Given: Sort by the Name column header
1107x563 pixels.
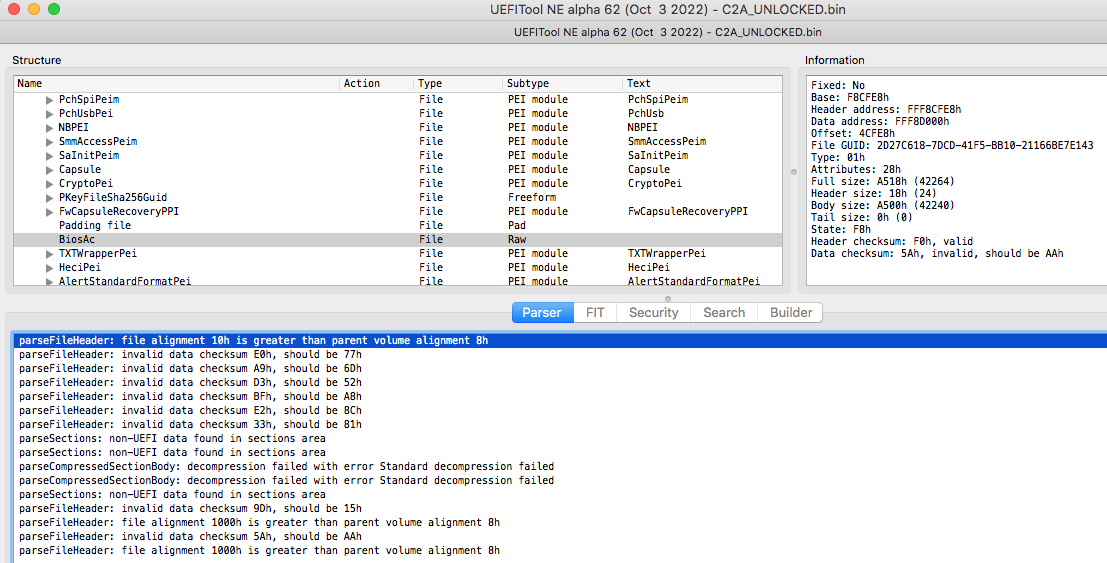Looking at the screenshot, I should pos(176,83).
